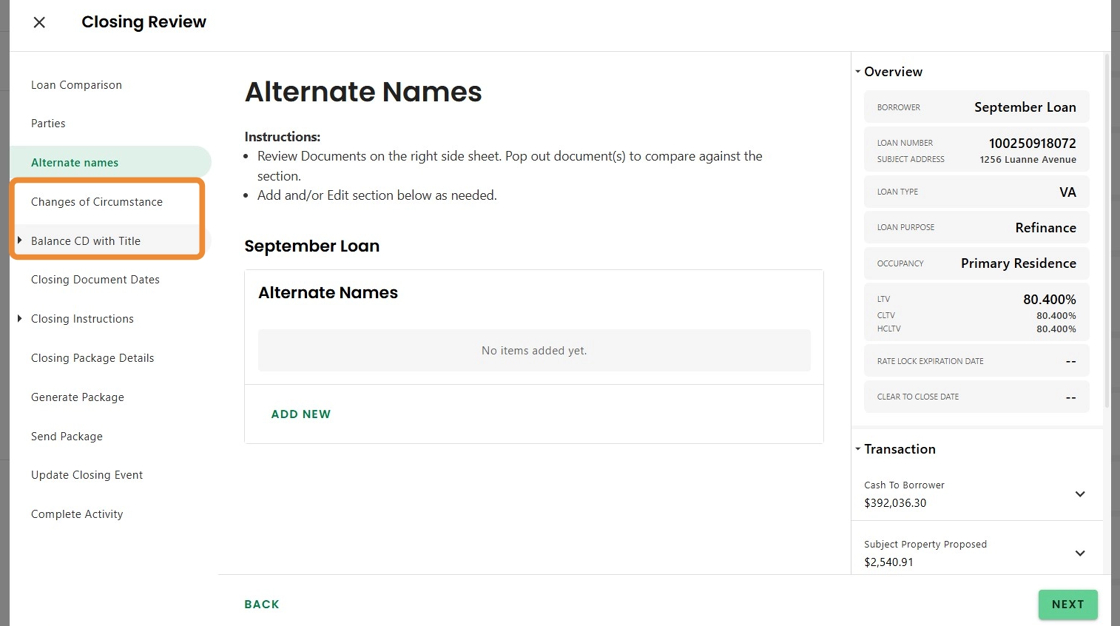Go to Parties section

[x=48, y=124]
